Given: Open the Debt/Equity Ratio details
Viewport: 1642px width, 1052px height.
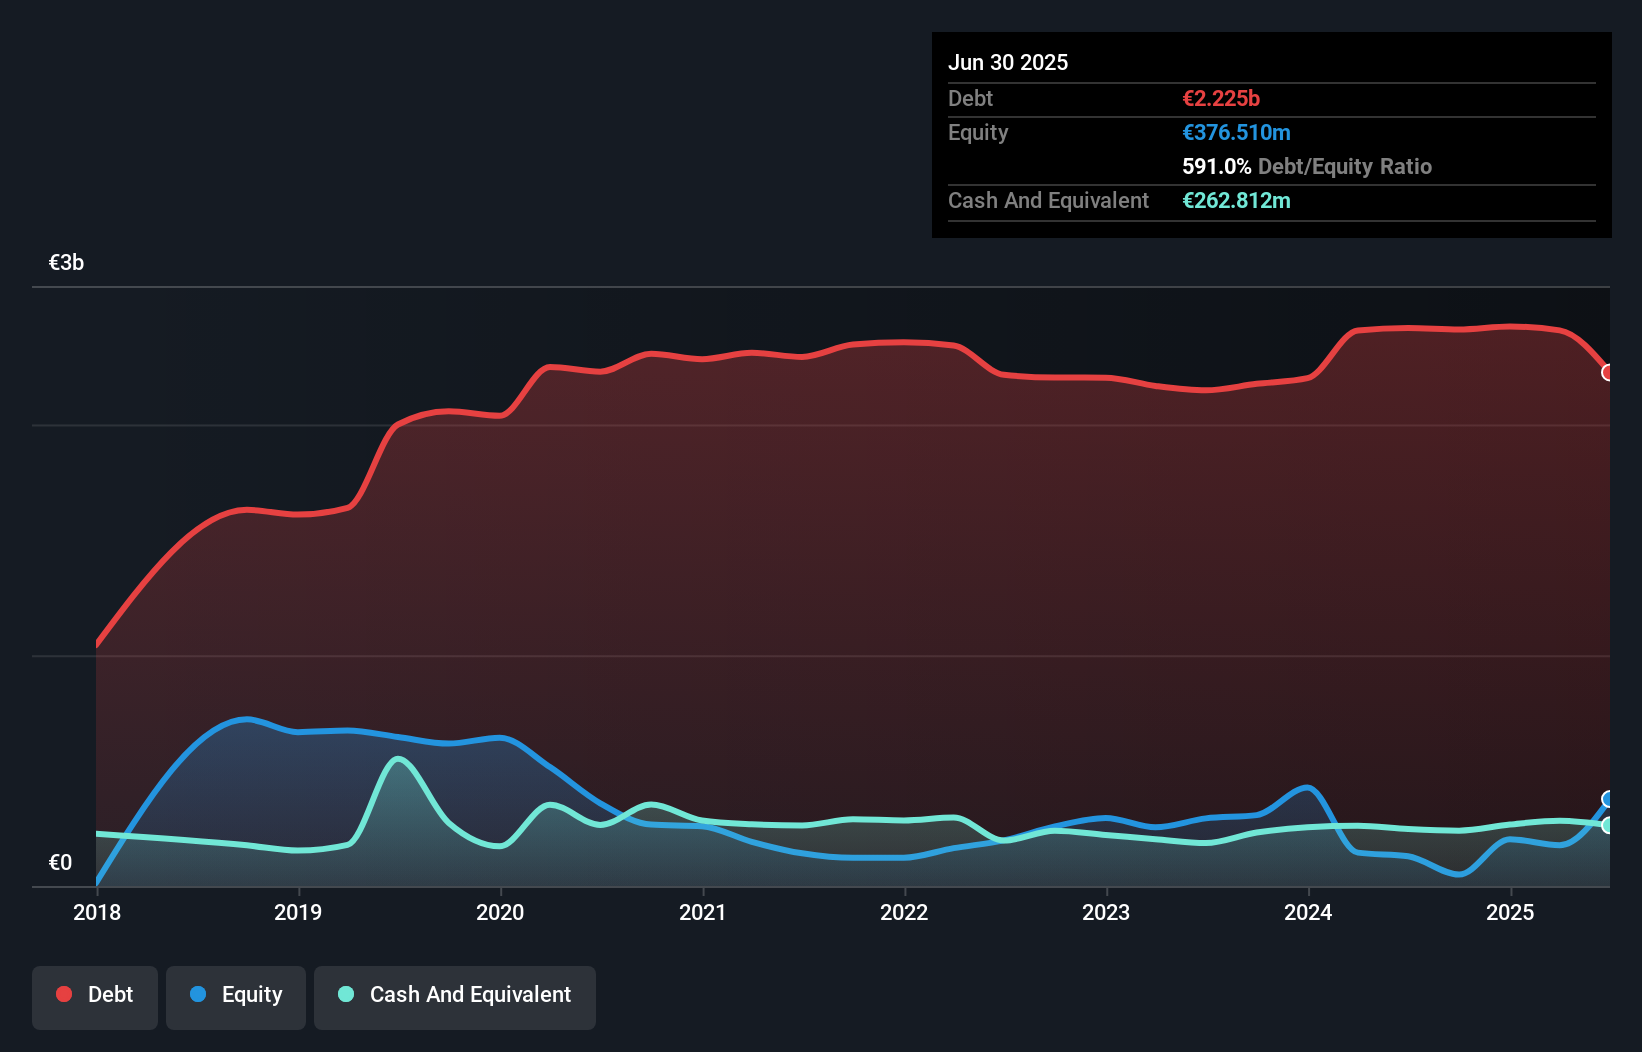Looking at the screenshot, I should pyautogui.click(x=1306, y=166).
